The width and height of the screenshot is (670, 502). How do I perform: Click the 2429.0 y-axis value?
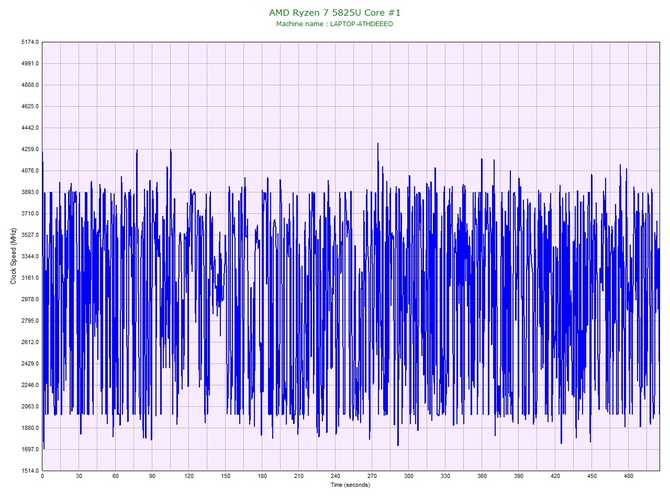pos(30,364)
